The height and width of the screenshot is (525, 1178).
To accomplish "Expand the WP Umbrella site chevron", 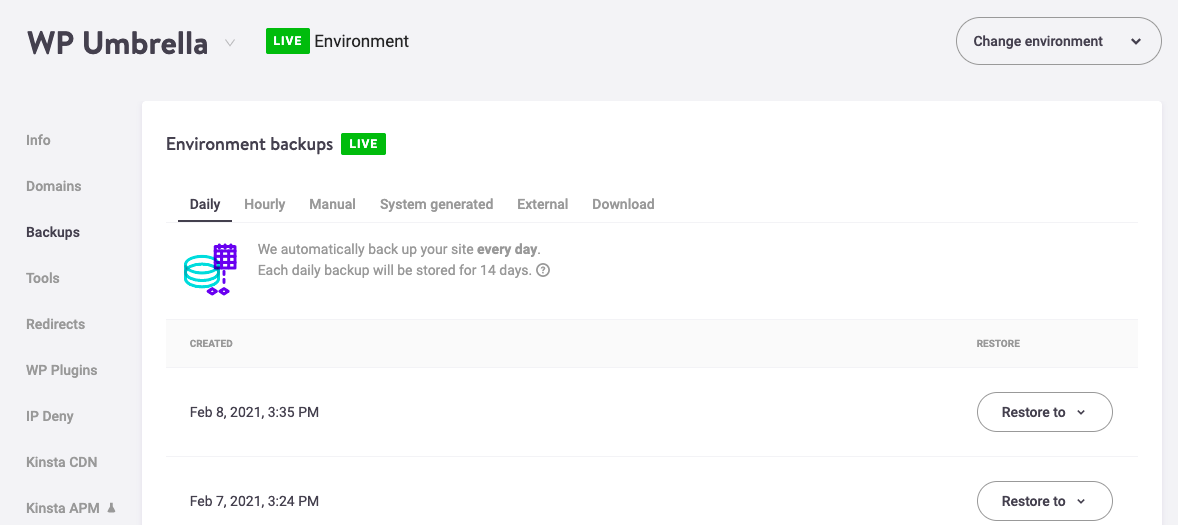I will point(230,43).
